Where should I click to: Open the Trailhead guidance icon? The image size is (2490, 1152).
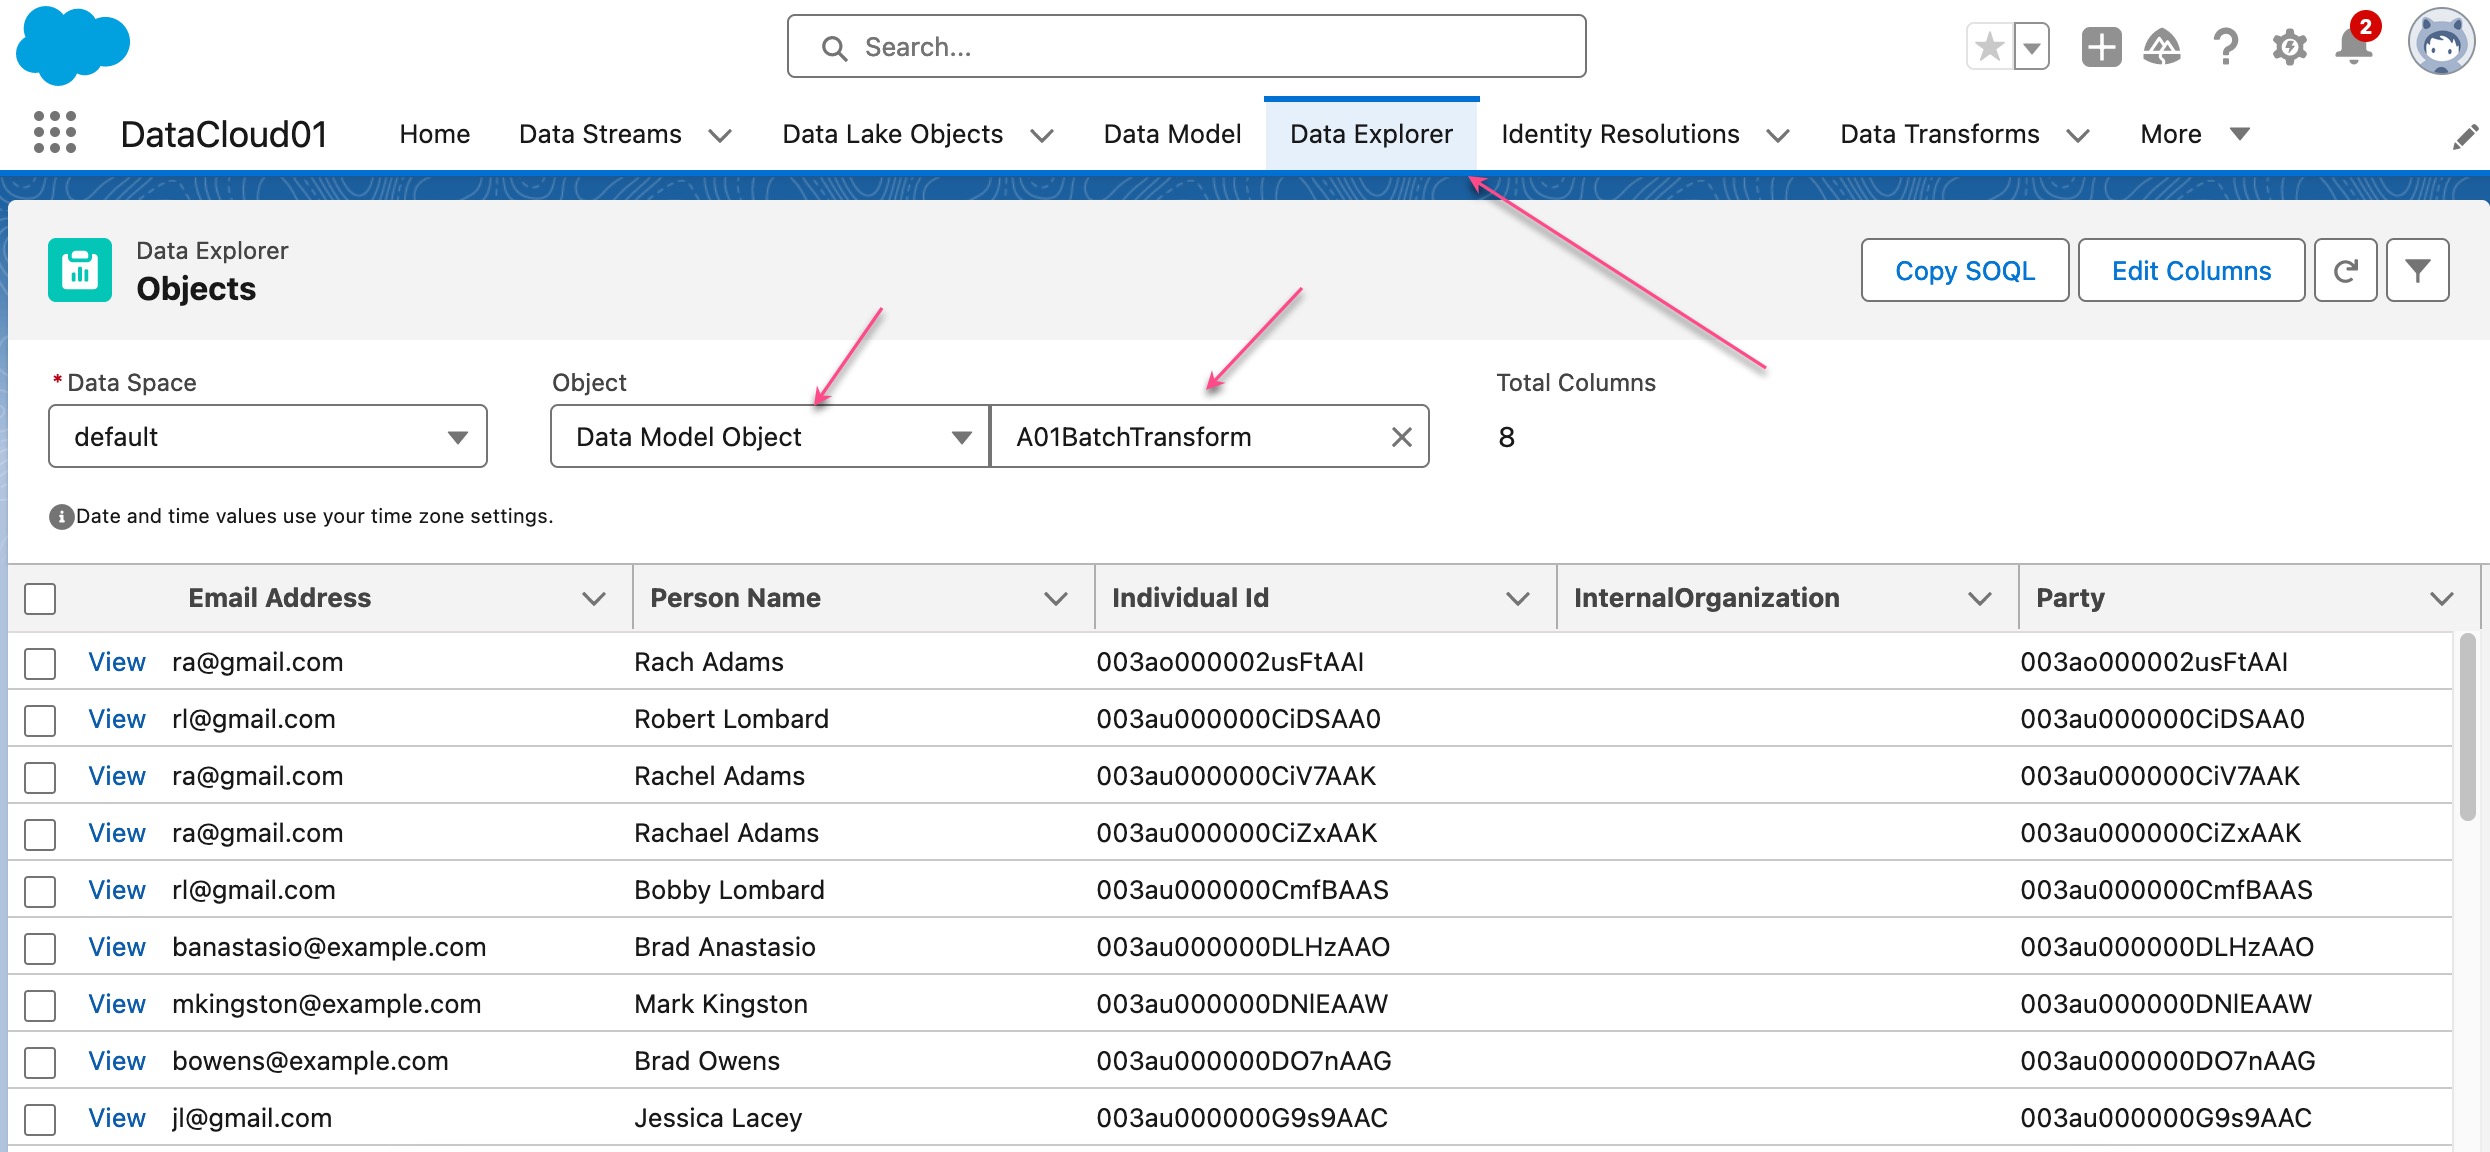click(2162, 47)
